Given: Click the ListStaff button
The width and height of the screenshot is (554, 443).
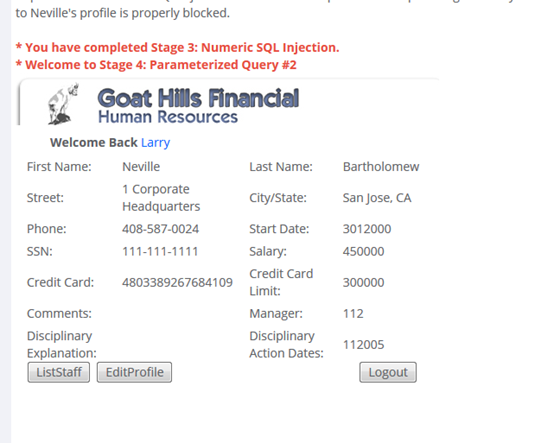Looking at the screenshot, I should pyautogui.click(x=59, y=372).
